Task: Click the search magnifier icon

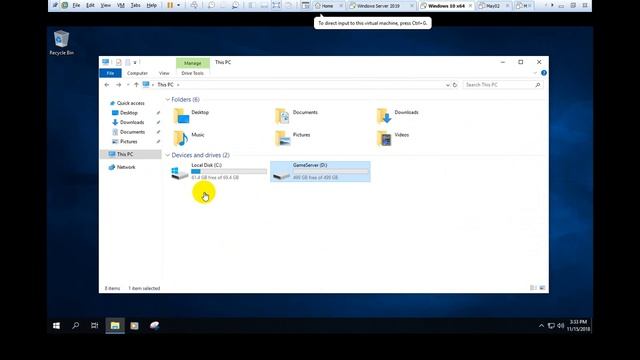Action: (x=538, y=85)
